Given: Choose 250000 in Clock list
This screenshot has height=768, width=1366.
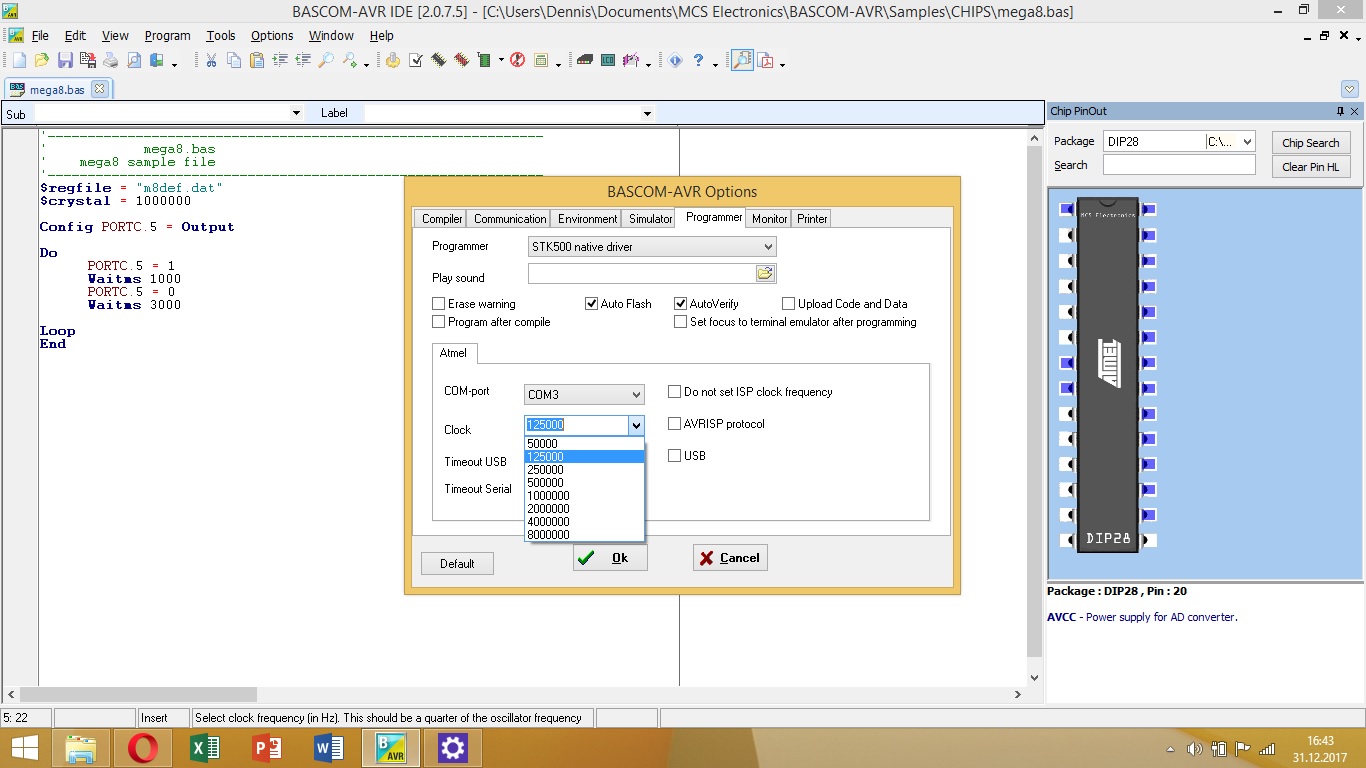Looking at the screenshot, I should [584, 470].
